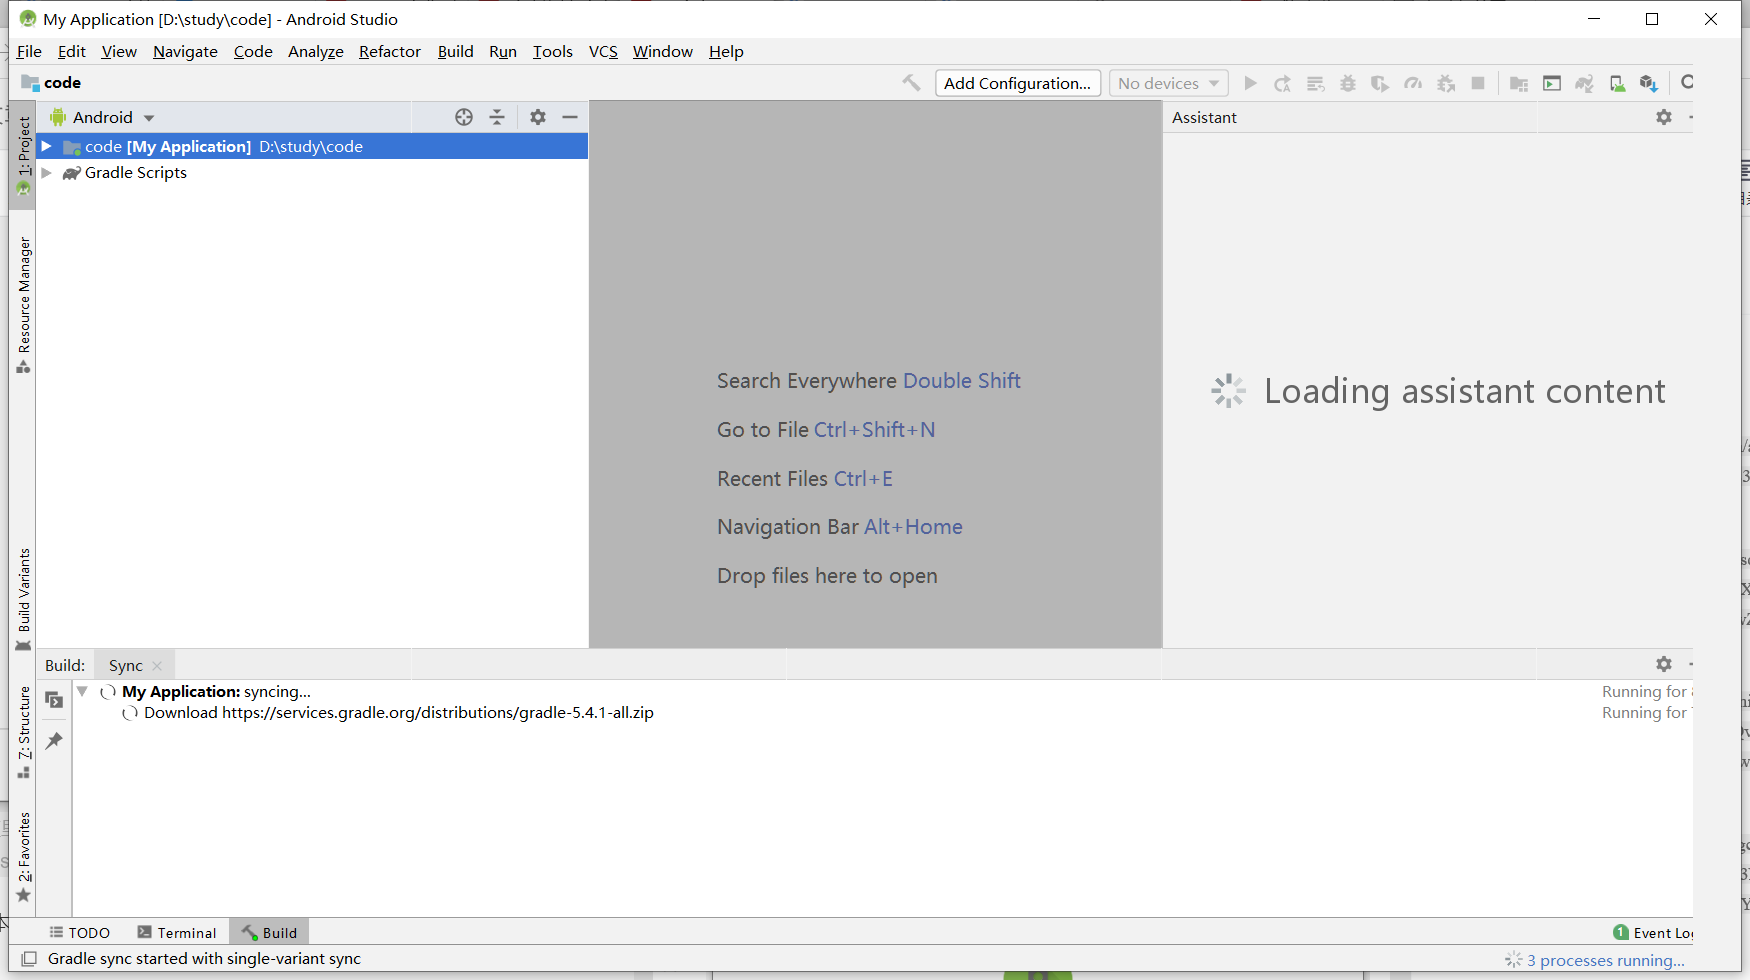Select the gradle-5.4.1-all.zip download line
Screen dimensions: 1750x980
pyautogui.click(x=398, y=713)
